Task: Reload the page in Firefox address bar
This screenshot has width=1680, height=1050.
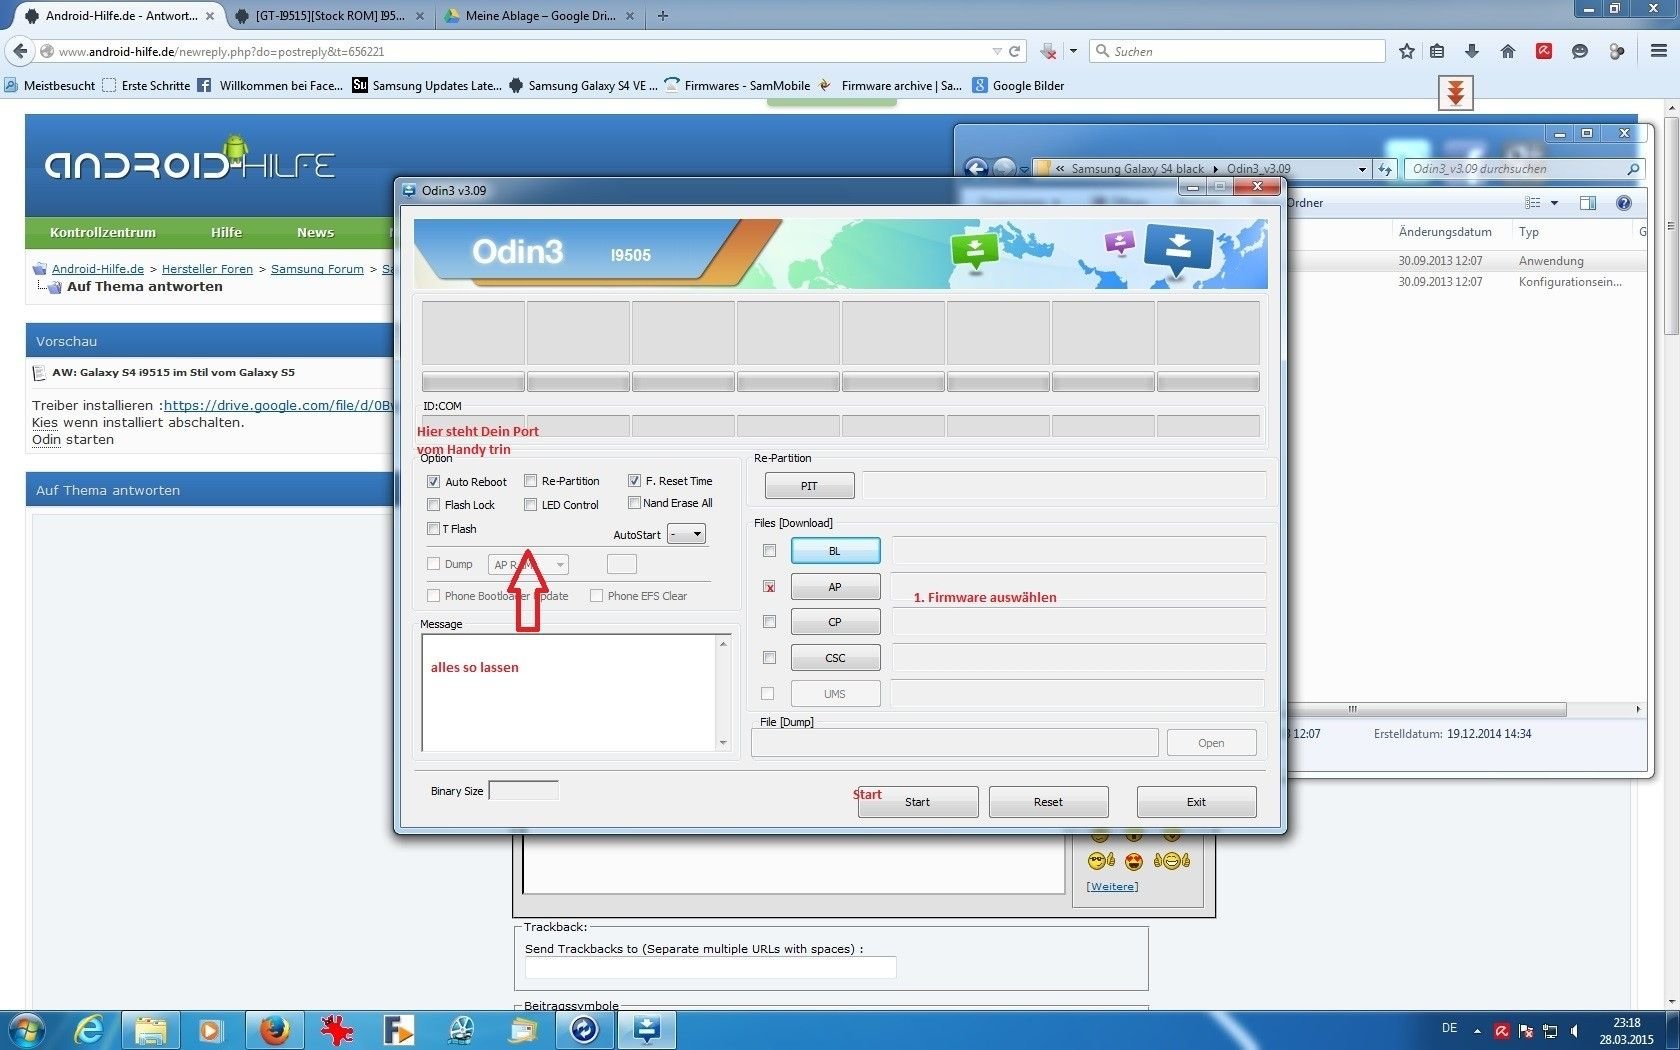Action: [x=1014, y=51]
